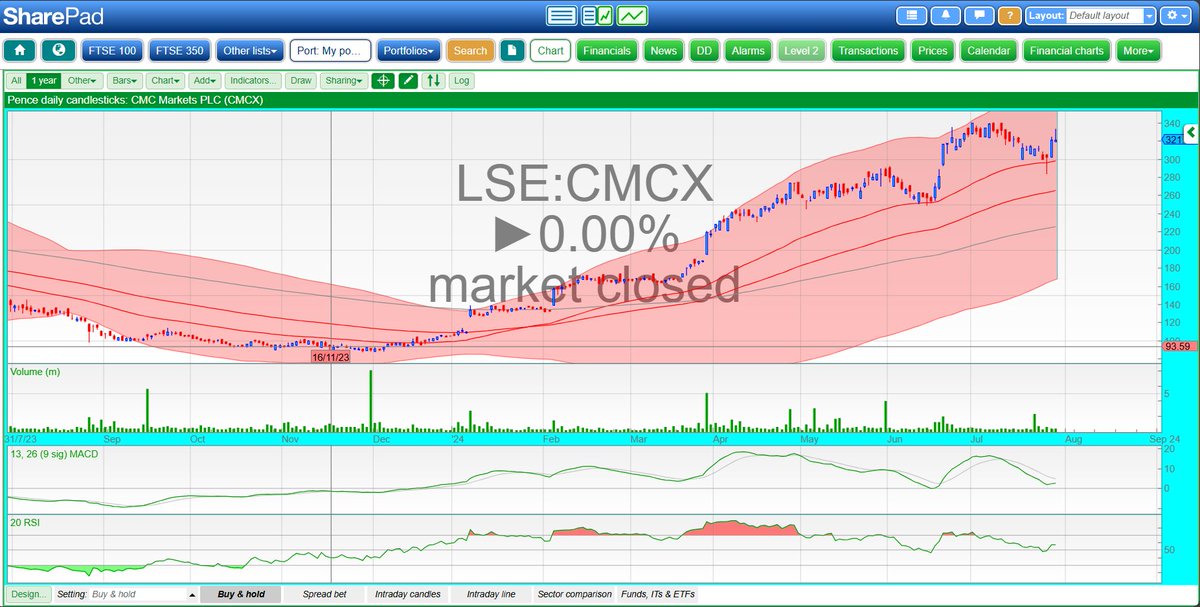Open the Chart dropdown

(x=166, y=80)
